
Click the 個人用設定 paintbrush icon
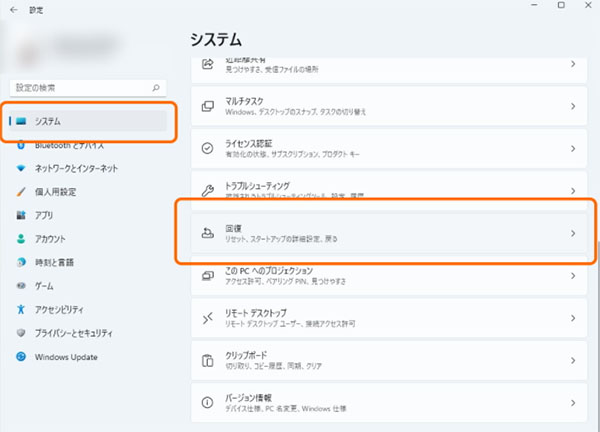21,192
